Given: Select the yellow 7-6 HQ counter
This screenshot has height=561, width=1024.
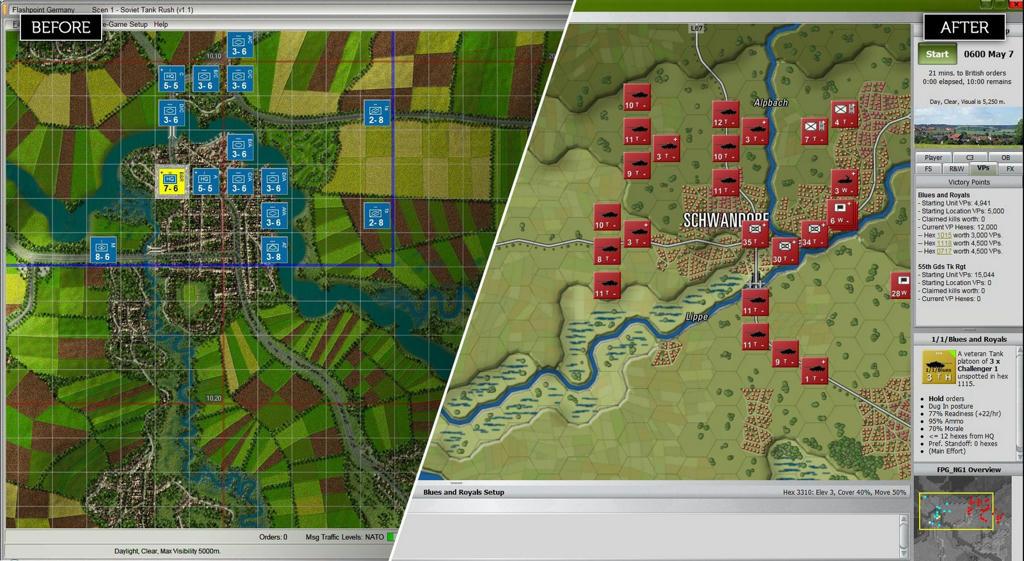Looking at the screenshot, I should 172,182.
